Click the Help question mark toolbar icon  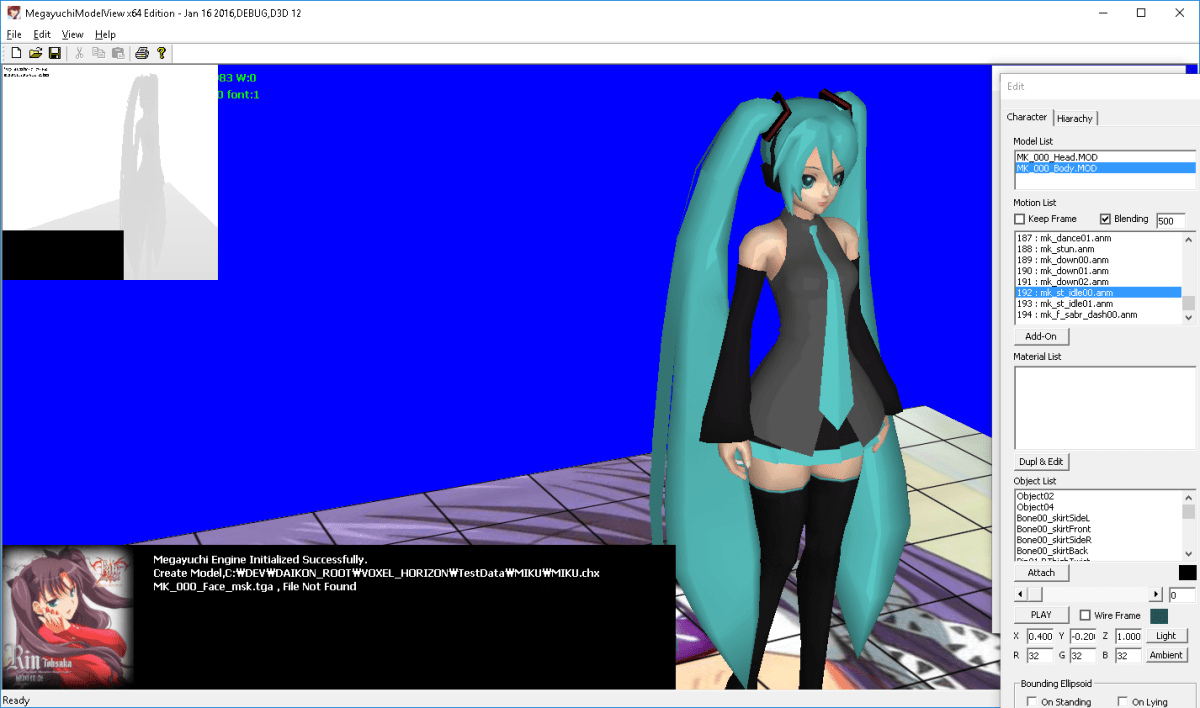[161, 53]
